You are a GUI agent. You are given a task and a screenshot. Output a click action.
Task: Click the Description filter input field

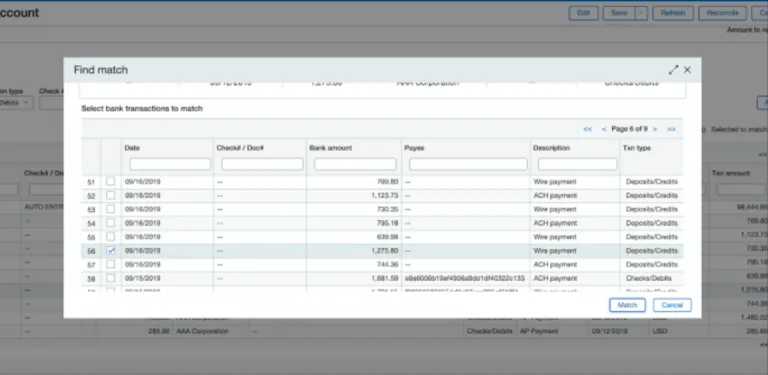click(577, 164)
